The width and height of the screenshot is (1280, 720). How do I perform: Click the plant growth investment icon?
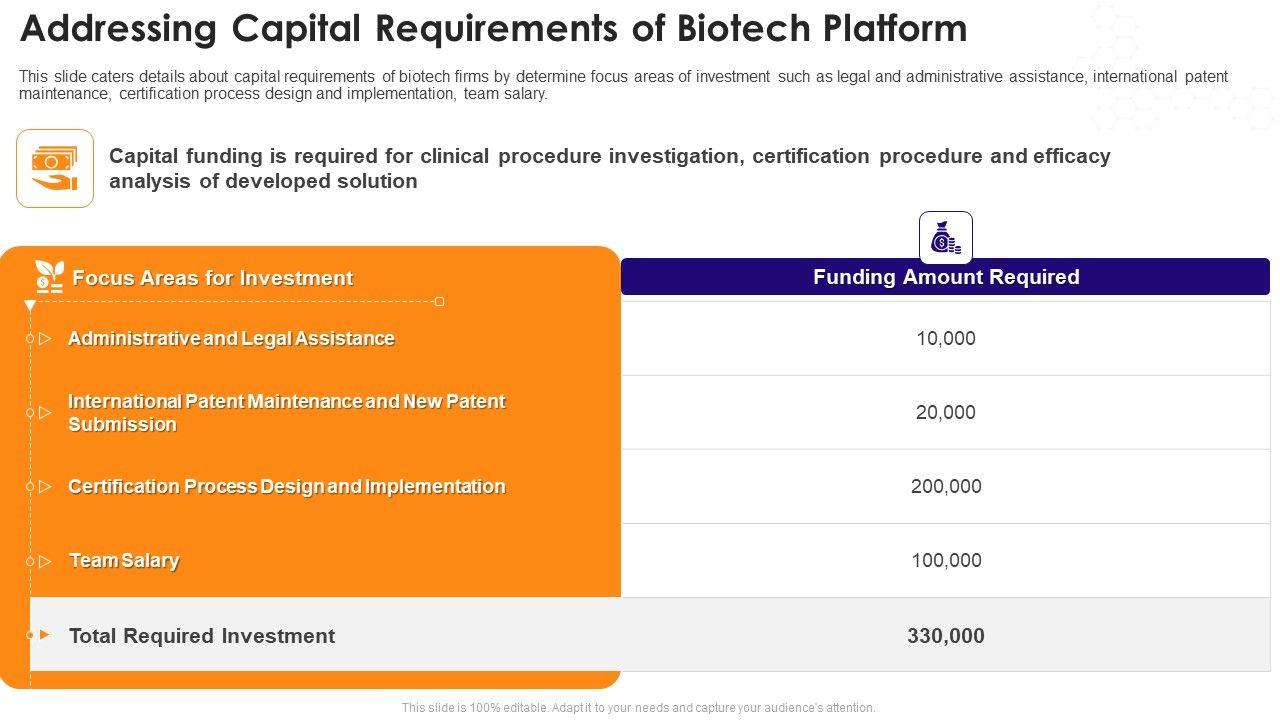[x=49, y=277]
